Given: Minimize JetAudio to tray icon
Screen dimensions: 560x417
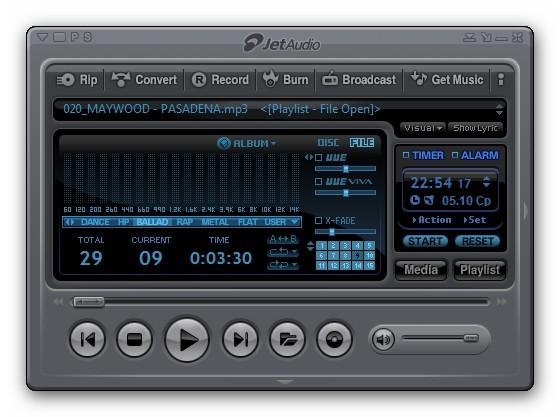Looking at the screenshot, I should [469, 37].
